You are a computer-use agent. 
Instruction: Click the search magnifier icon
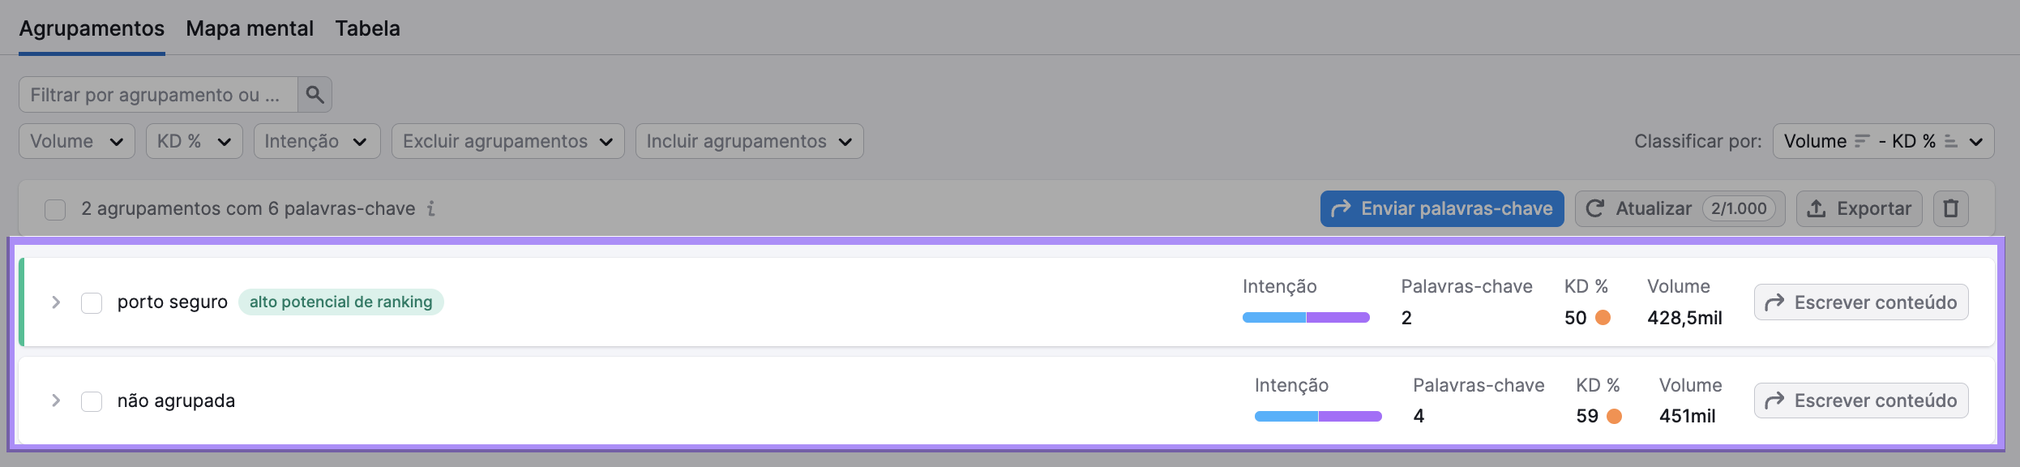[315, 95]
